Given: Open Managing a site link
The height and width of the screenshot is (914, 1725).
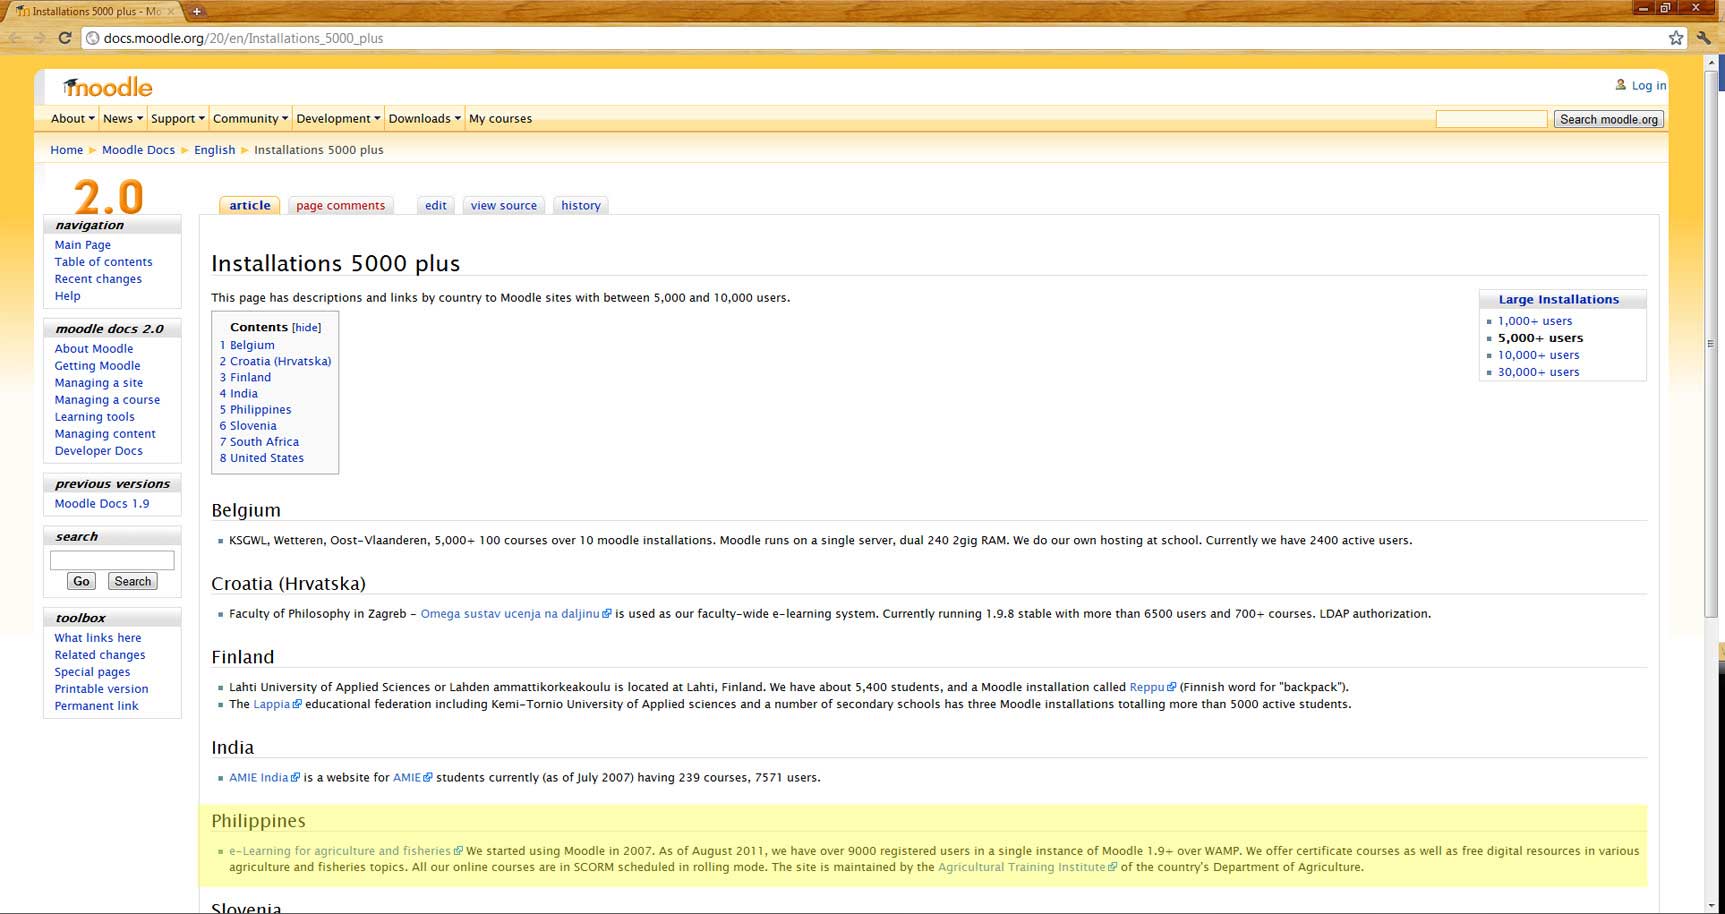Looking at the screenshot, I should coord(99,383).
